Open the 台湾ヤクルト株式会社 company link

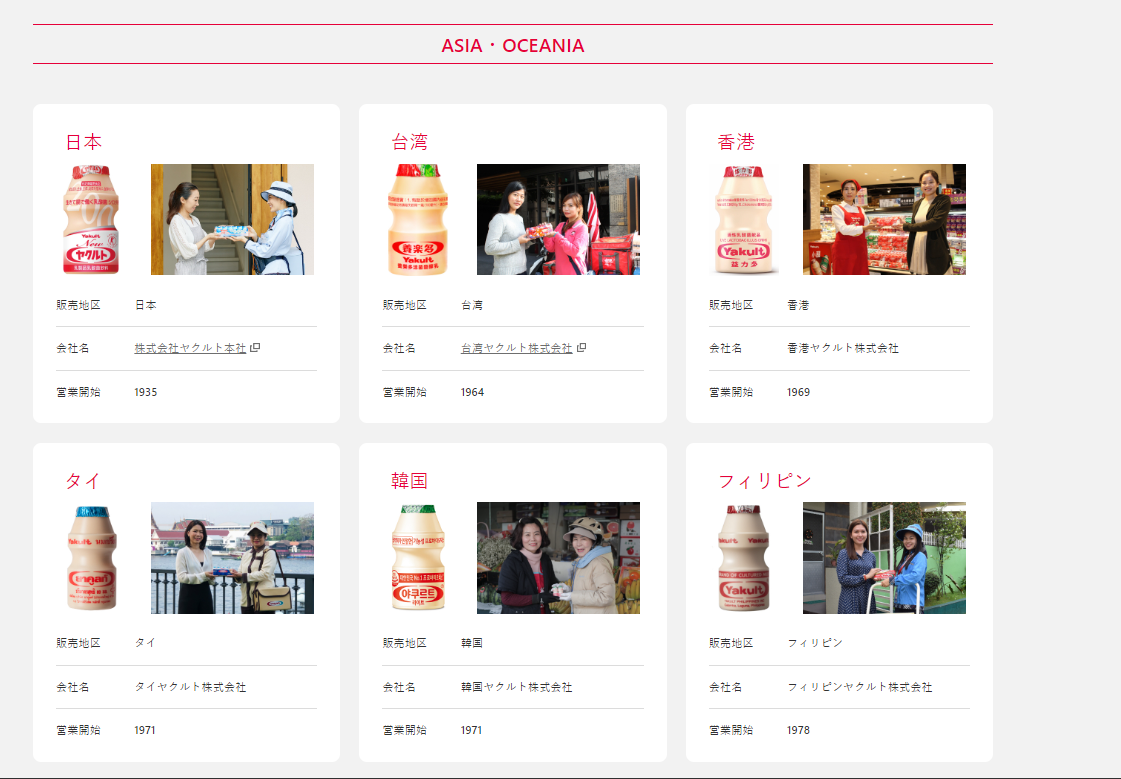[516, 348]
